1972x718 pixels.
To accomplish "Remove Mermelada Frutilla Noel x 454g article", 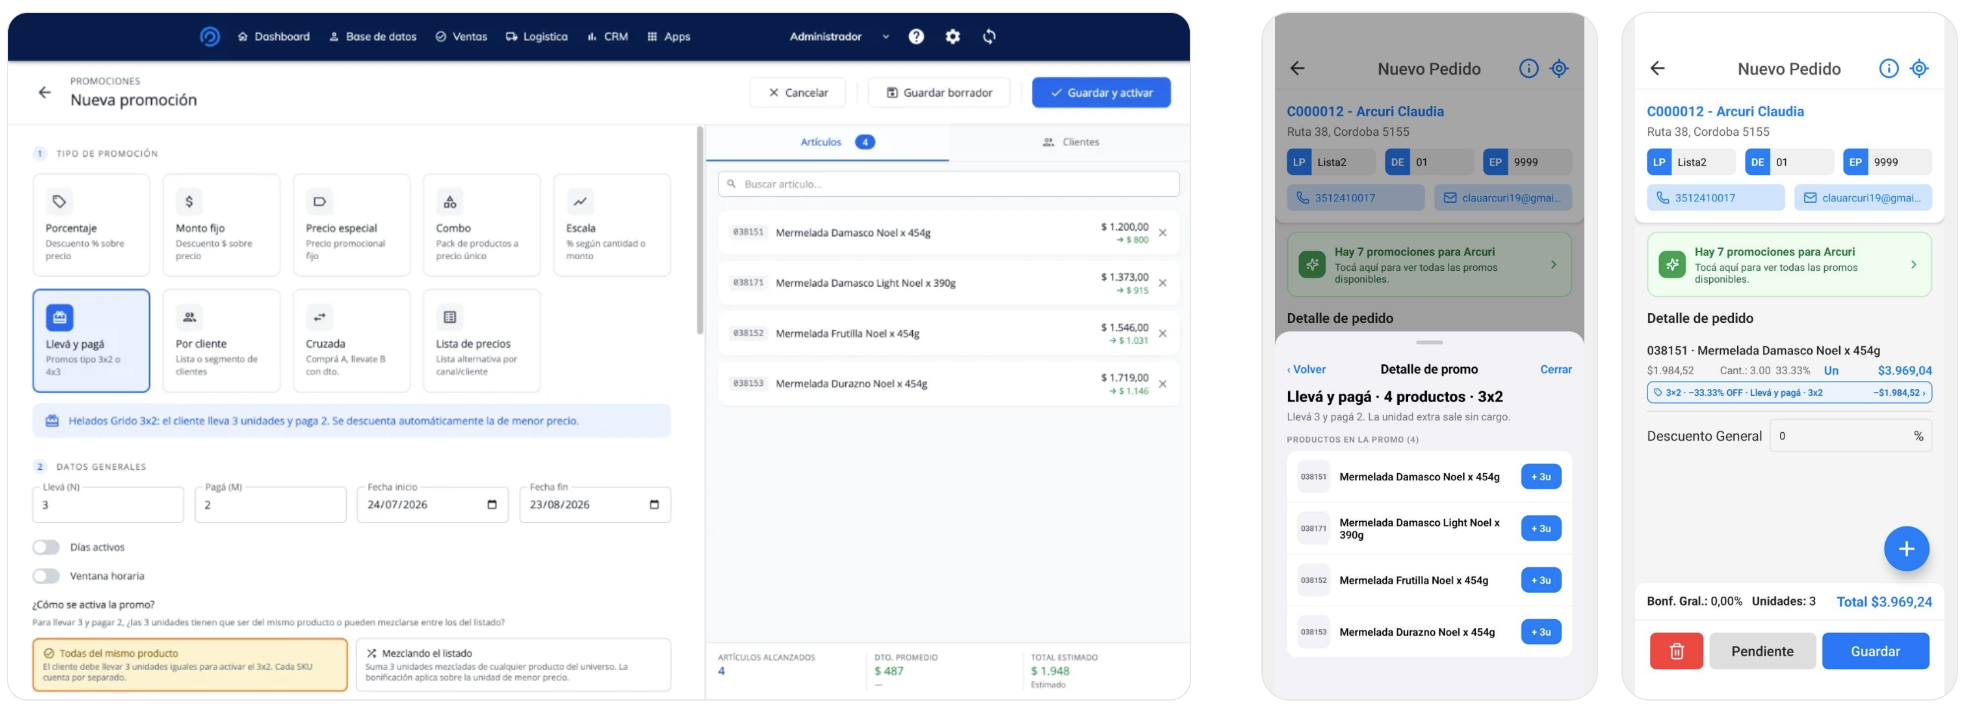I will (1162, 334).
